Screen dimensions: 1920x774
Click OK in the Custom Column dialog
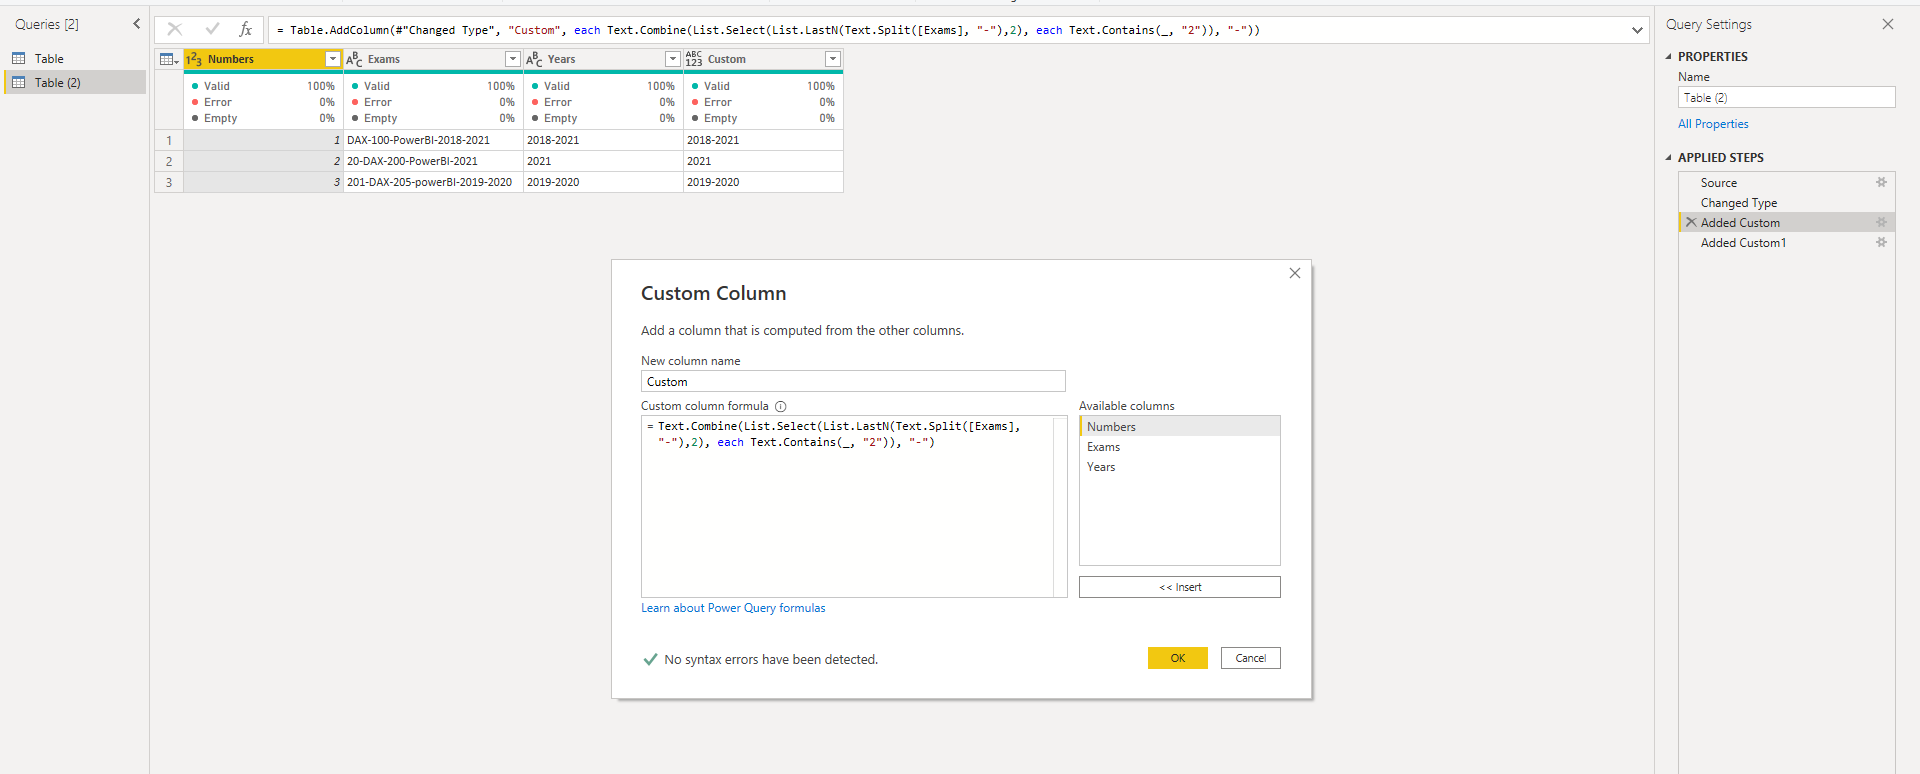tap(1178, 658)
